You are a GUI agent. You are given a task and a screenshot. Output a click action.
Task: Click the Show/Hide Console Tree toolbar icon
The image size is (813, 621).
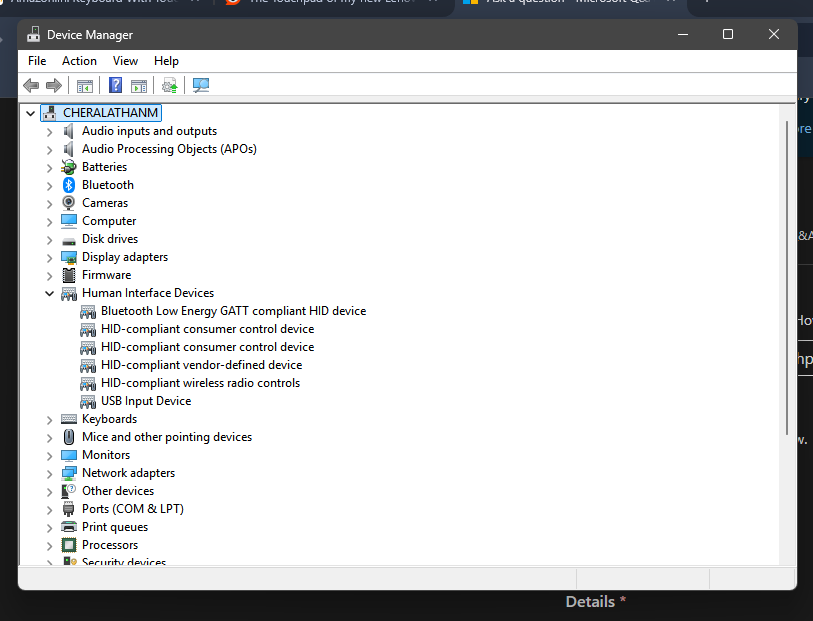tap(85, 86)
